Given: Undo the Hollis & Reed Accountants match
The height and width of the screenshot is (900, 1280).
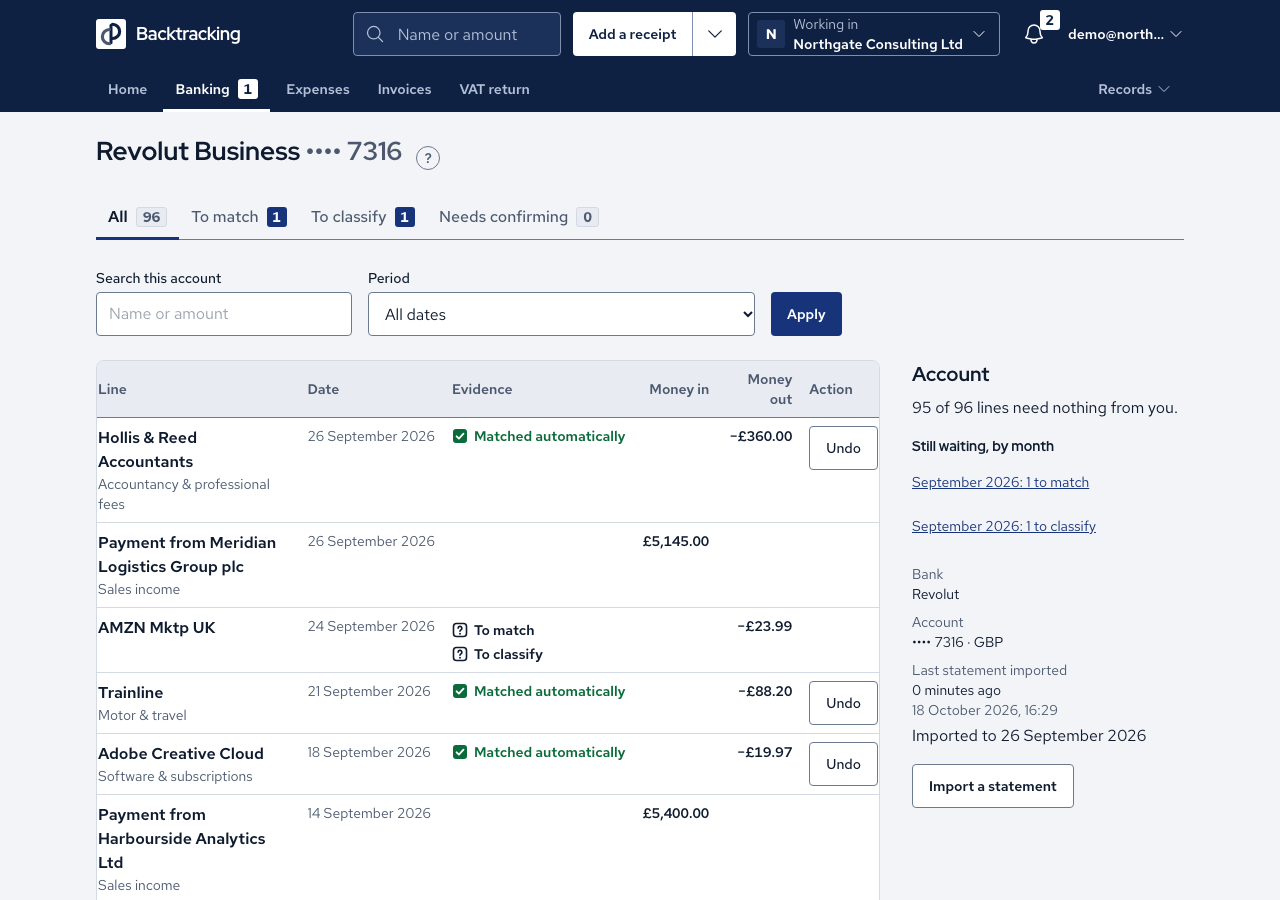Looking at the screenshot, I should click(x=843, y=448).
